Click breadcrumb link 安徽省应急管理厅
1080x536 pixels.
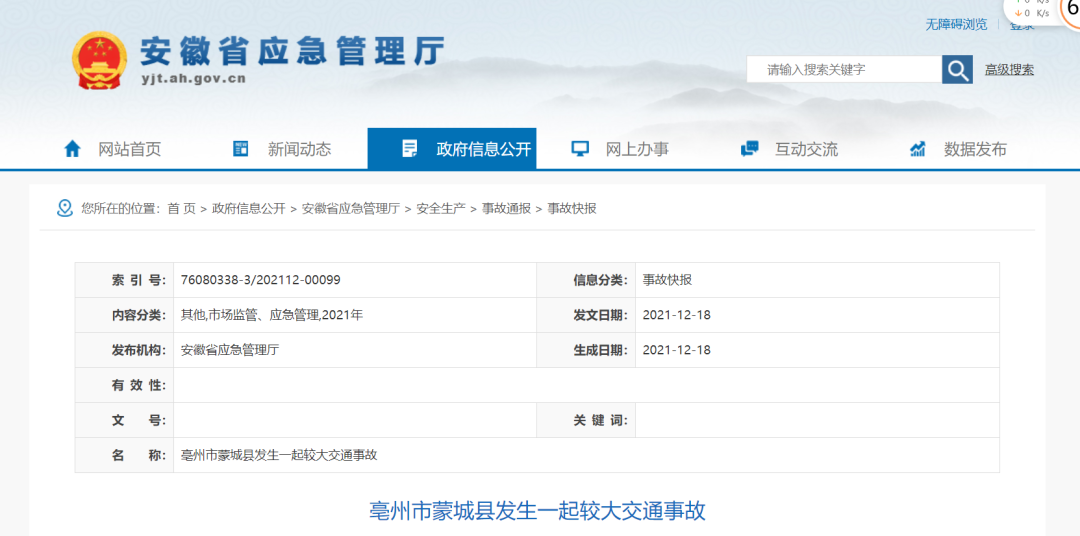point(351,209)
